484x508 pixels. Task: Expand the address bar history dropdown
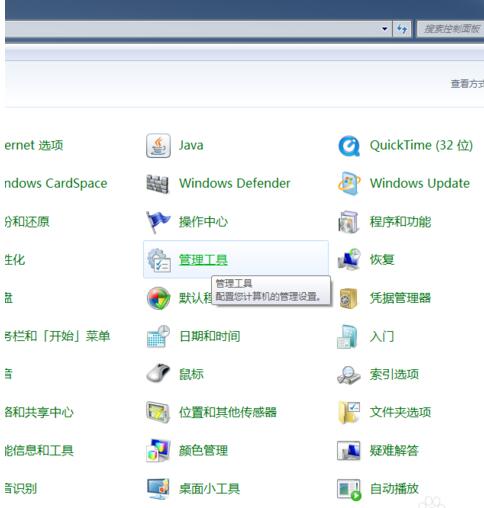(385, 29)
